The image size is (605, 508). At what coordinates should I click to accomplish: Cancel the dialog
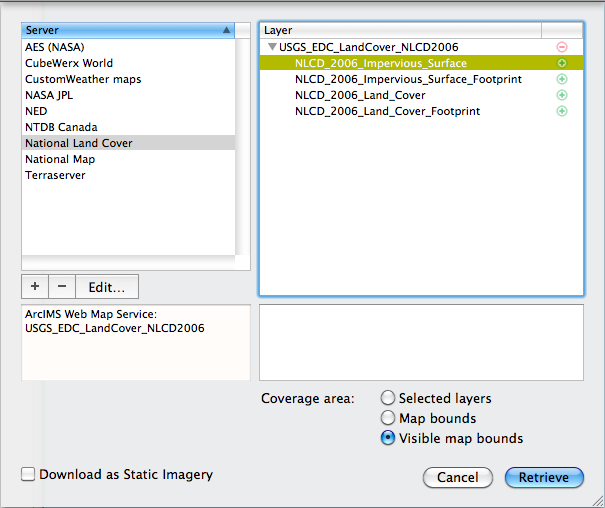coord(458,478)
